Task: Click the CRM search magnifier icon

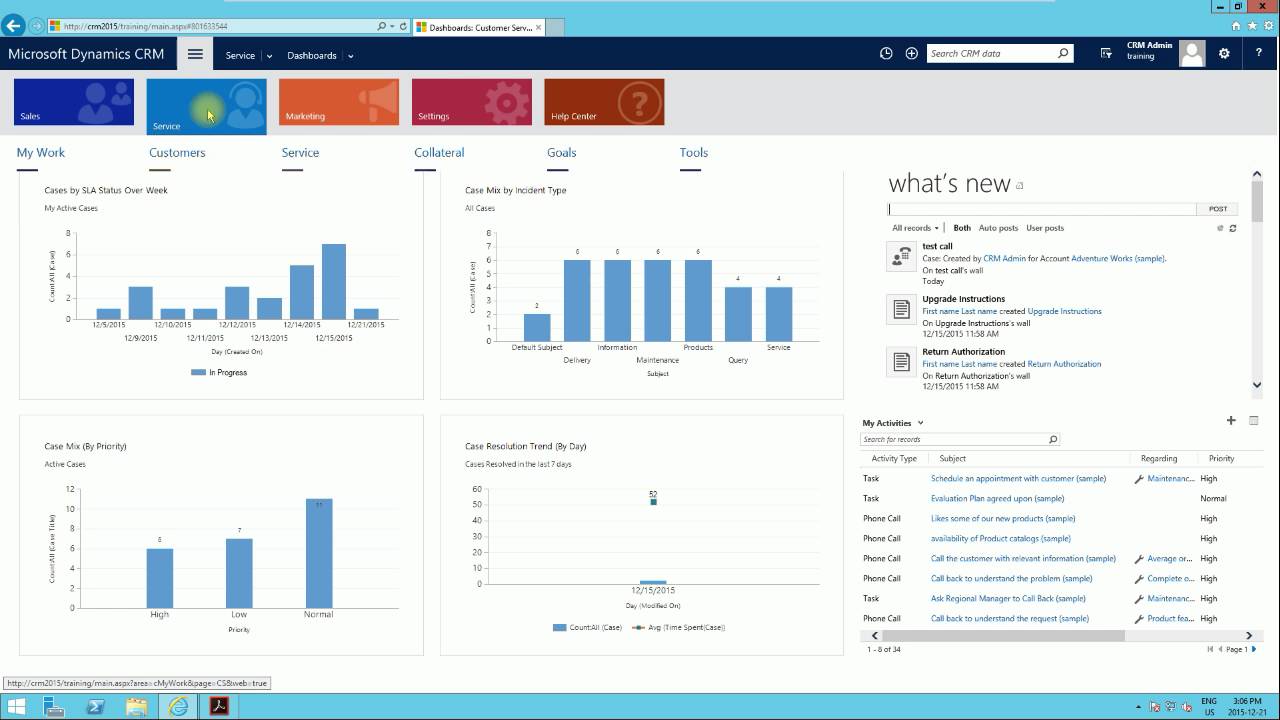Action: click(1063, 54)
